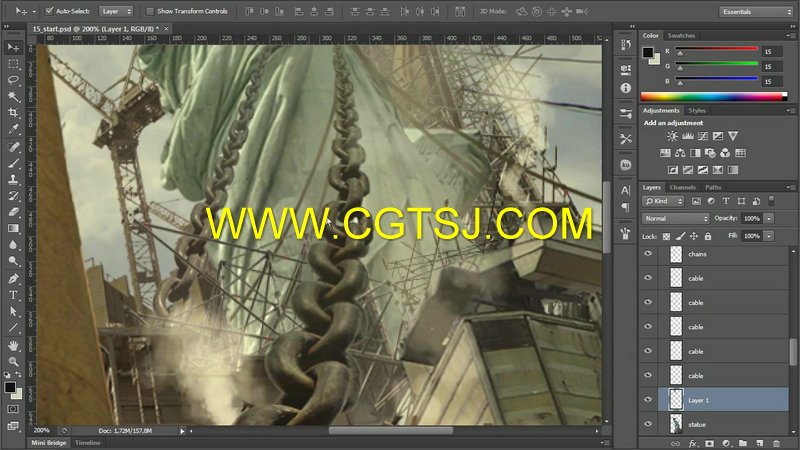This screenshot has height=450, width=800.
Task: Select the Path Selection tool
Action: pos(13,312)
